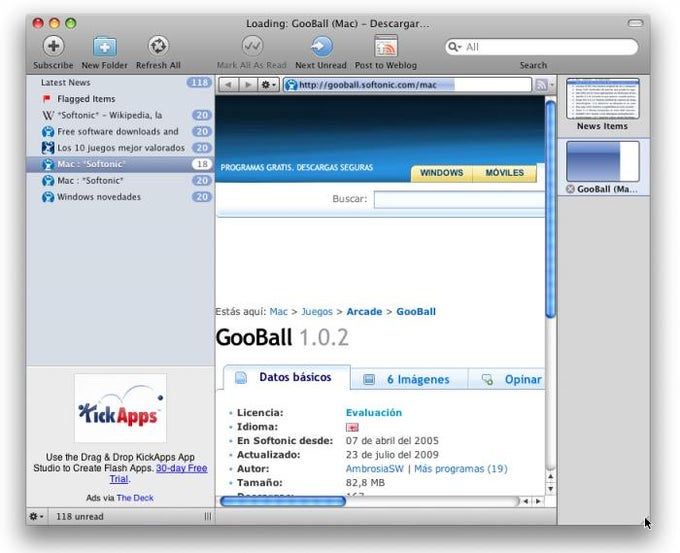This screenshot has width=680, height=553.
Task: Click the RSS feed icon beside address bar
Action: (541, 85)
